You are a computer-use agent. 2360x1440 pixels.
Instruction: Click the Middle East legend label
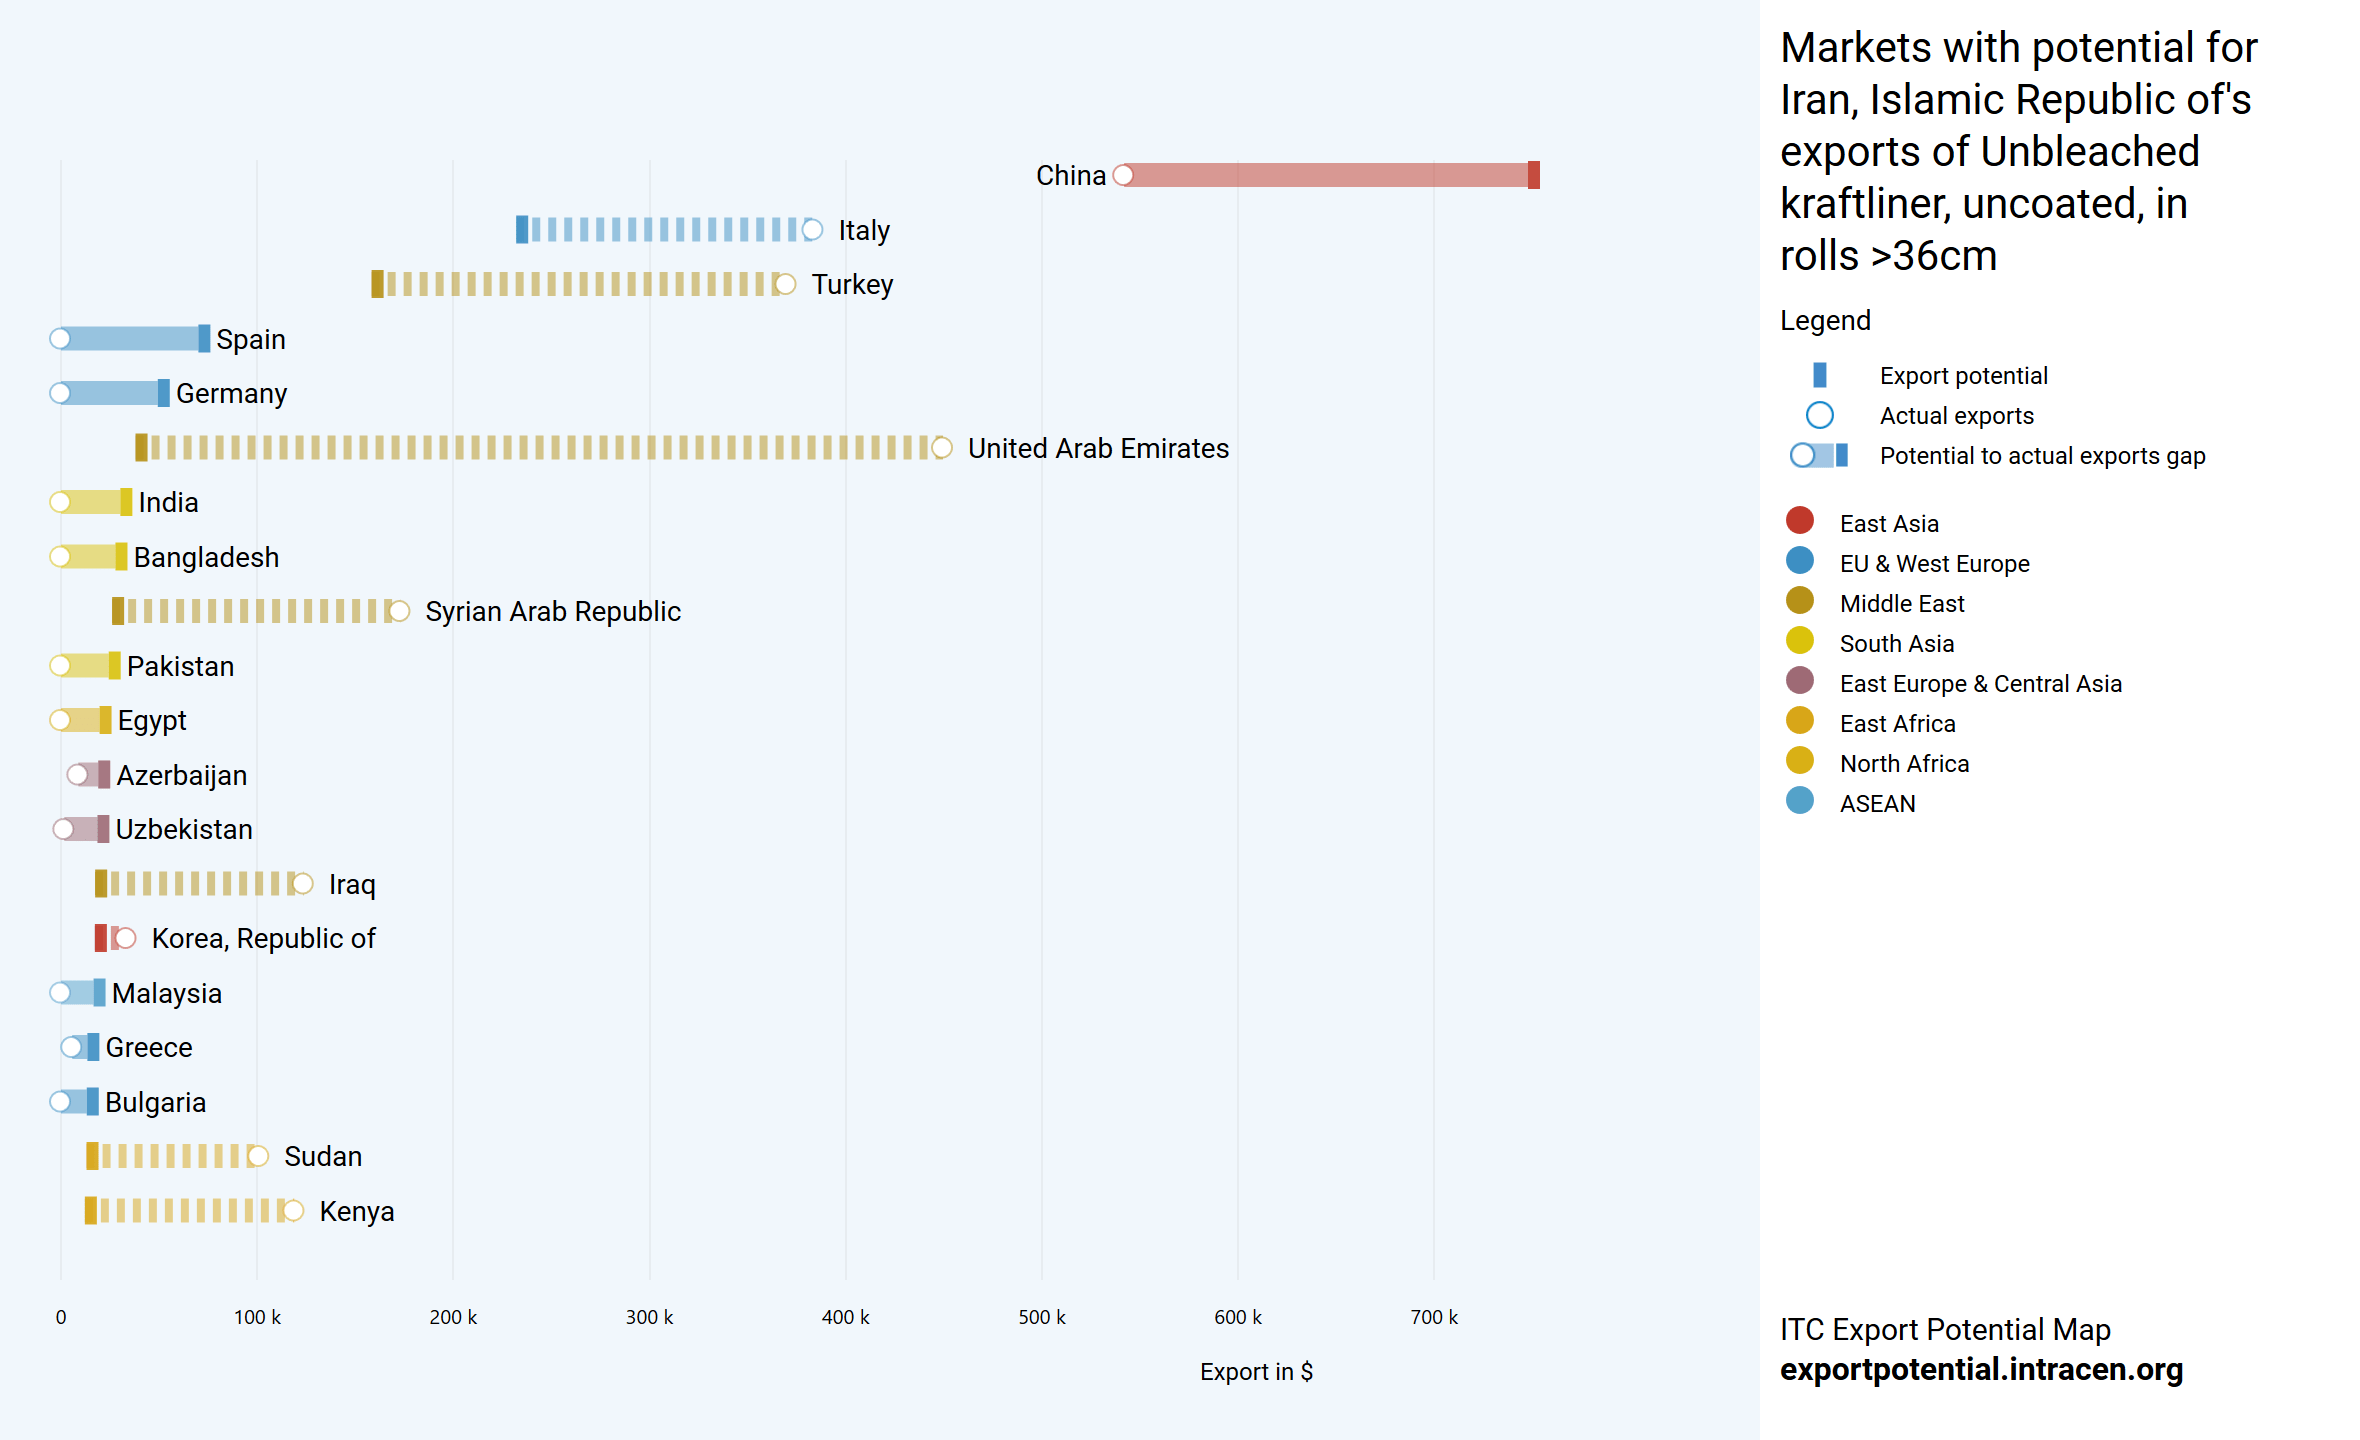tap(1901, 604)
